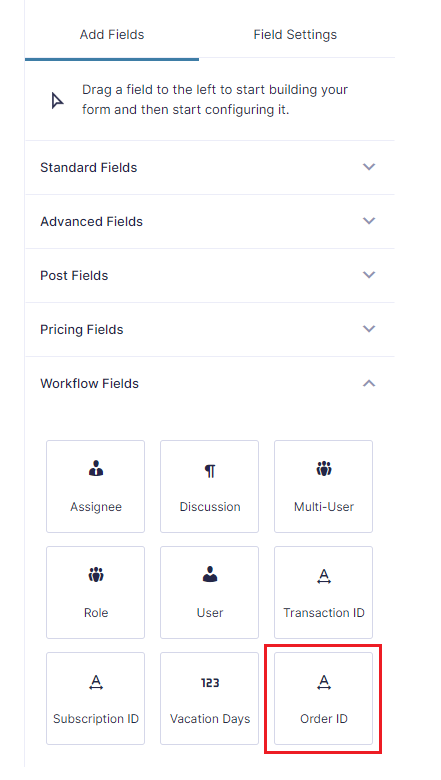Image resolution: width=441 pixels, height=780 pixels.
Task: Click the Standard Fields heading label
Action: [88, 168]
